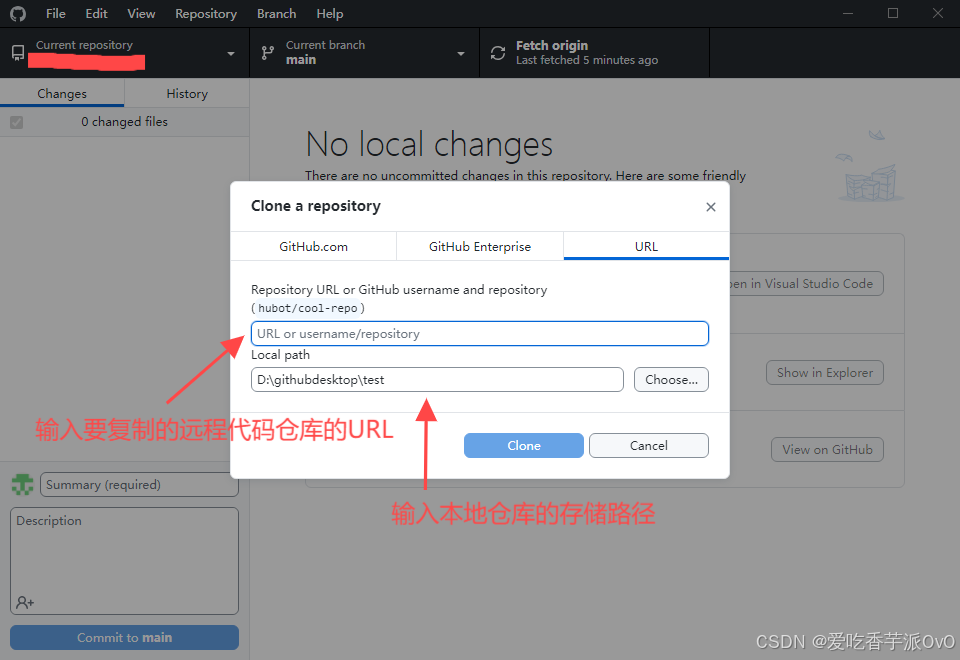This screenshot has width=960, height=660.
Task: Click the Clone button
Action: point(523,446)
